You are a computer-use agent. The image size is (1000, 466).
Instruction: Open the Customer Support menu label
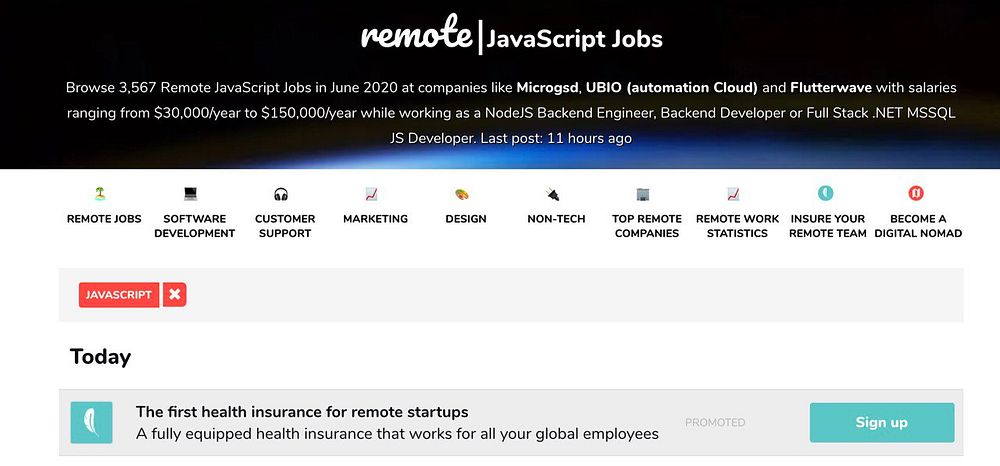pyautogui.click(x=285, y=226)
